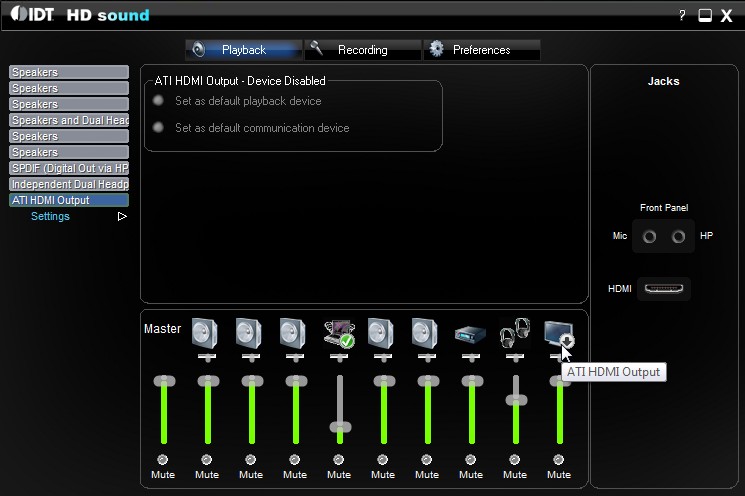Mute the Master channel

[164, 460]
